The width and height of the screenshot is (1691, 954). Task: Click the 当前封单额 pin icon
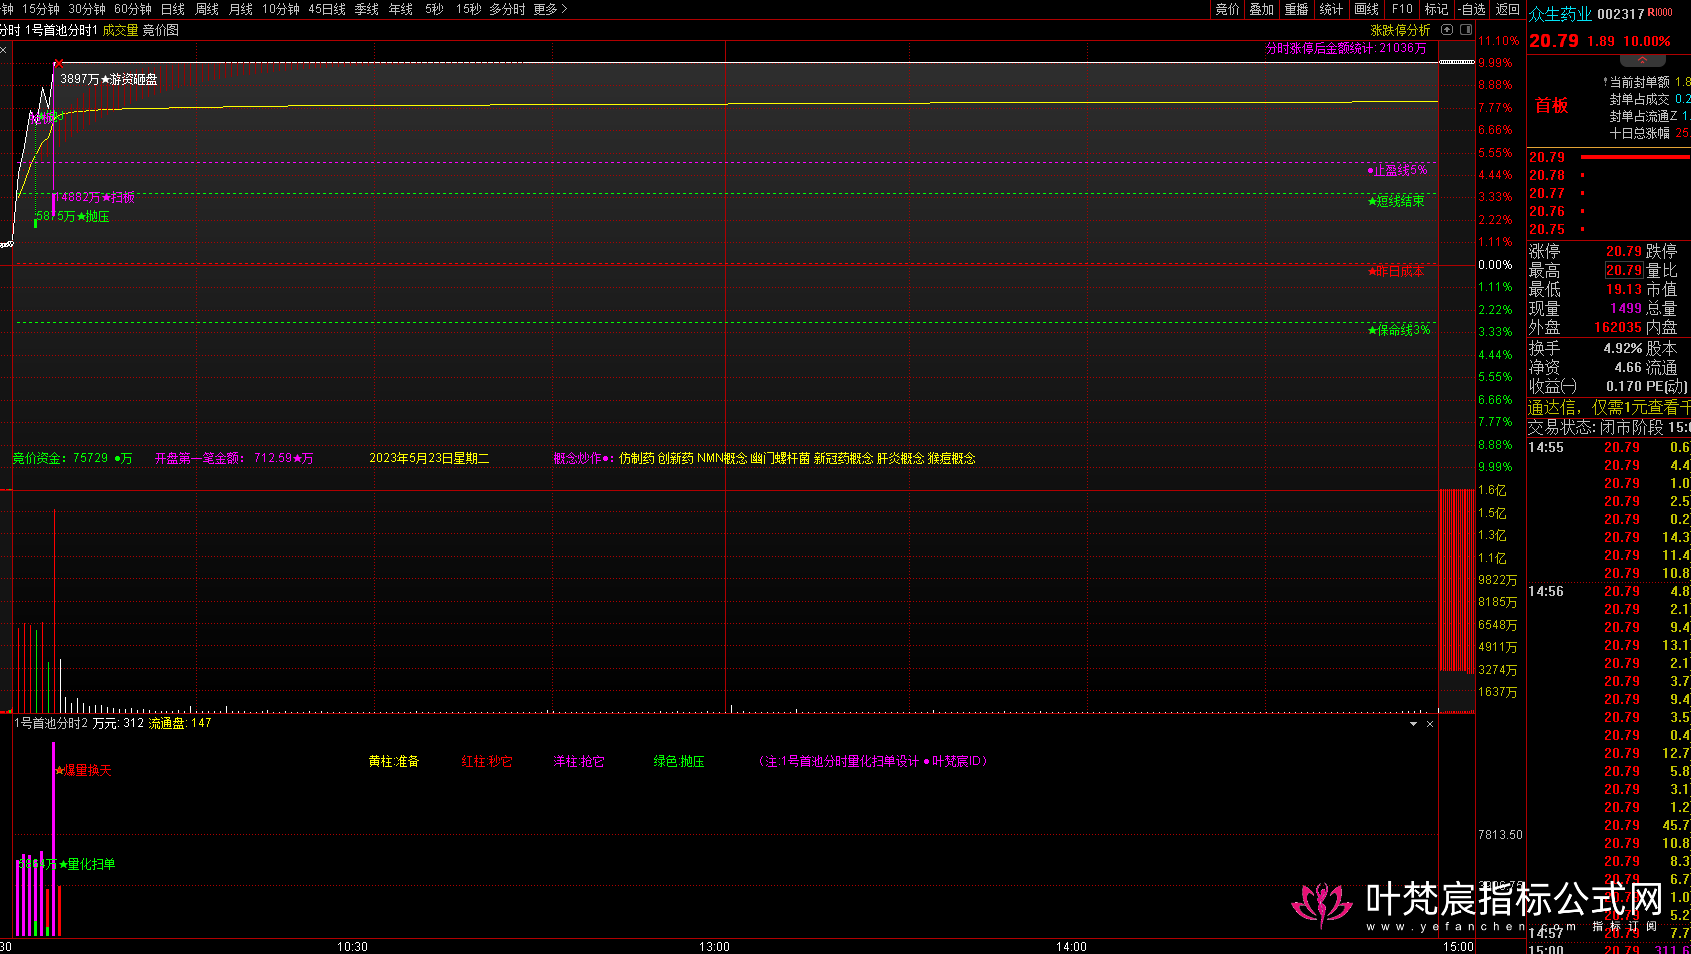tap(1605, 82)
